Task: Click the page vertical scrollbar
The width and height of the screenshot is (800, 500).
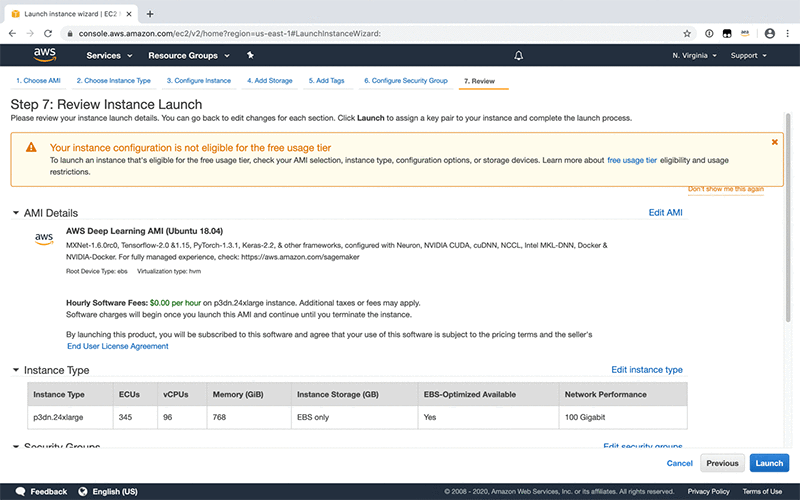Action: pos(788,218)
